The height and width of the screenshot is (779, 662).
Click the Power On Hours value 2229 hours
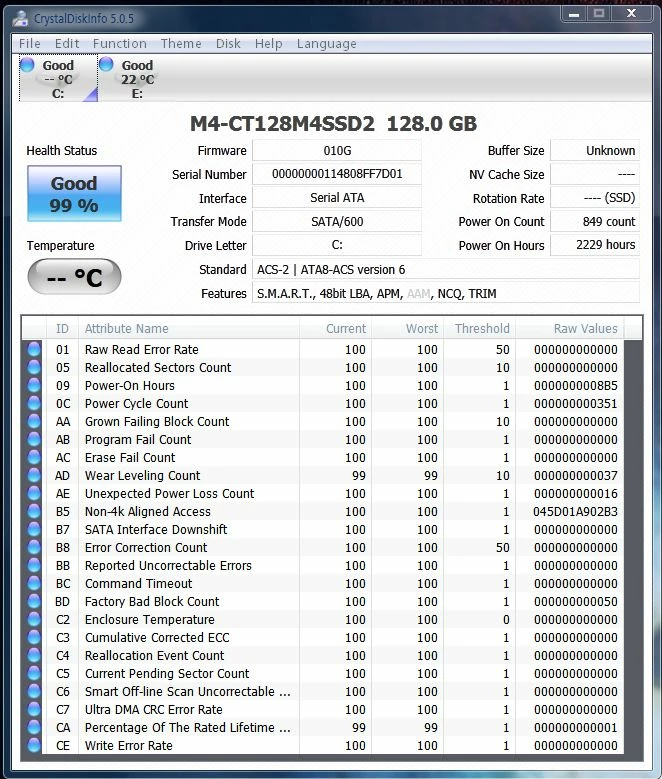coord(594,245)
